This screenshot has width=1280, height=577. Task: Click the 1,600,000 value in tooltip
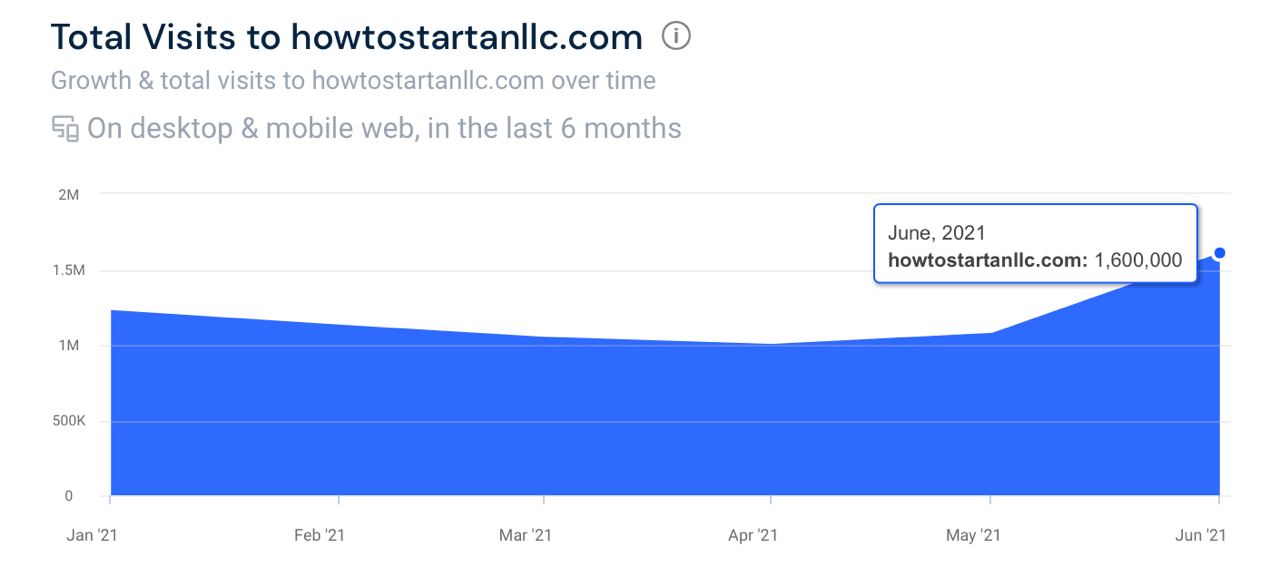[1138, 260]
